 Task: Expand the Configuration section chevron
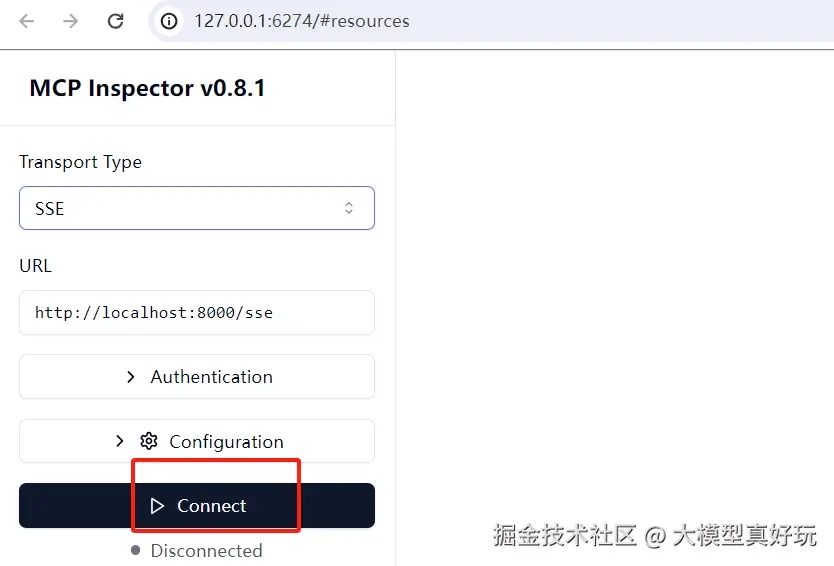coord(120,441)
